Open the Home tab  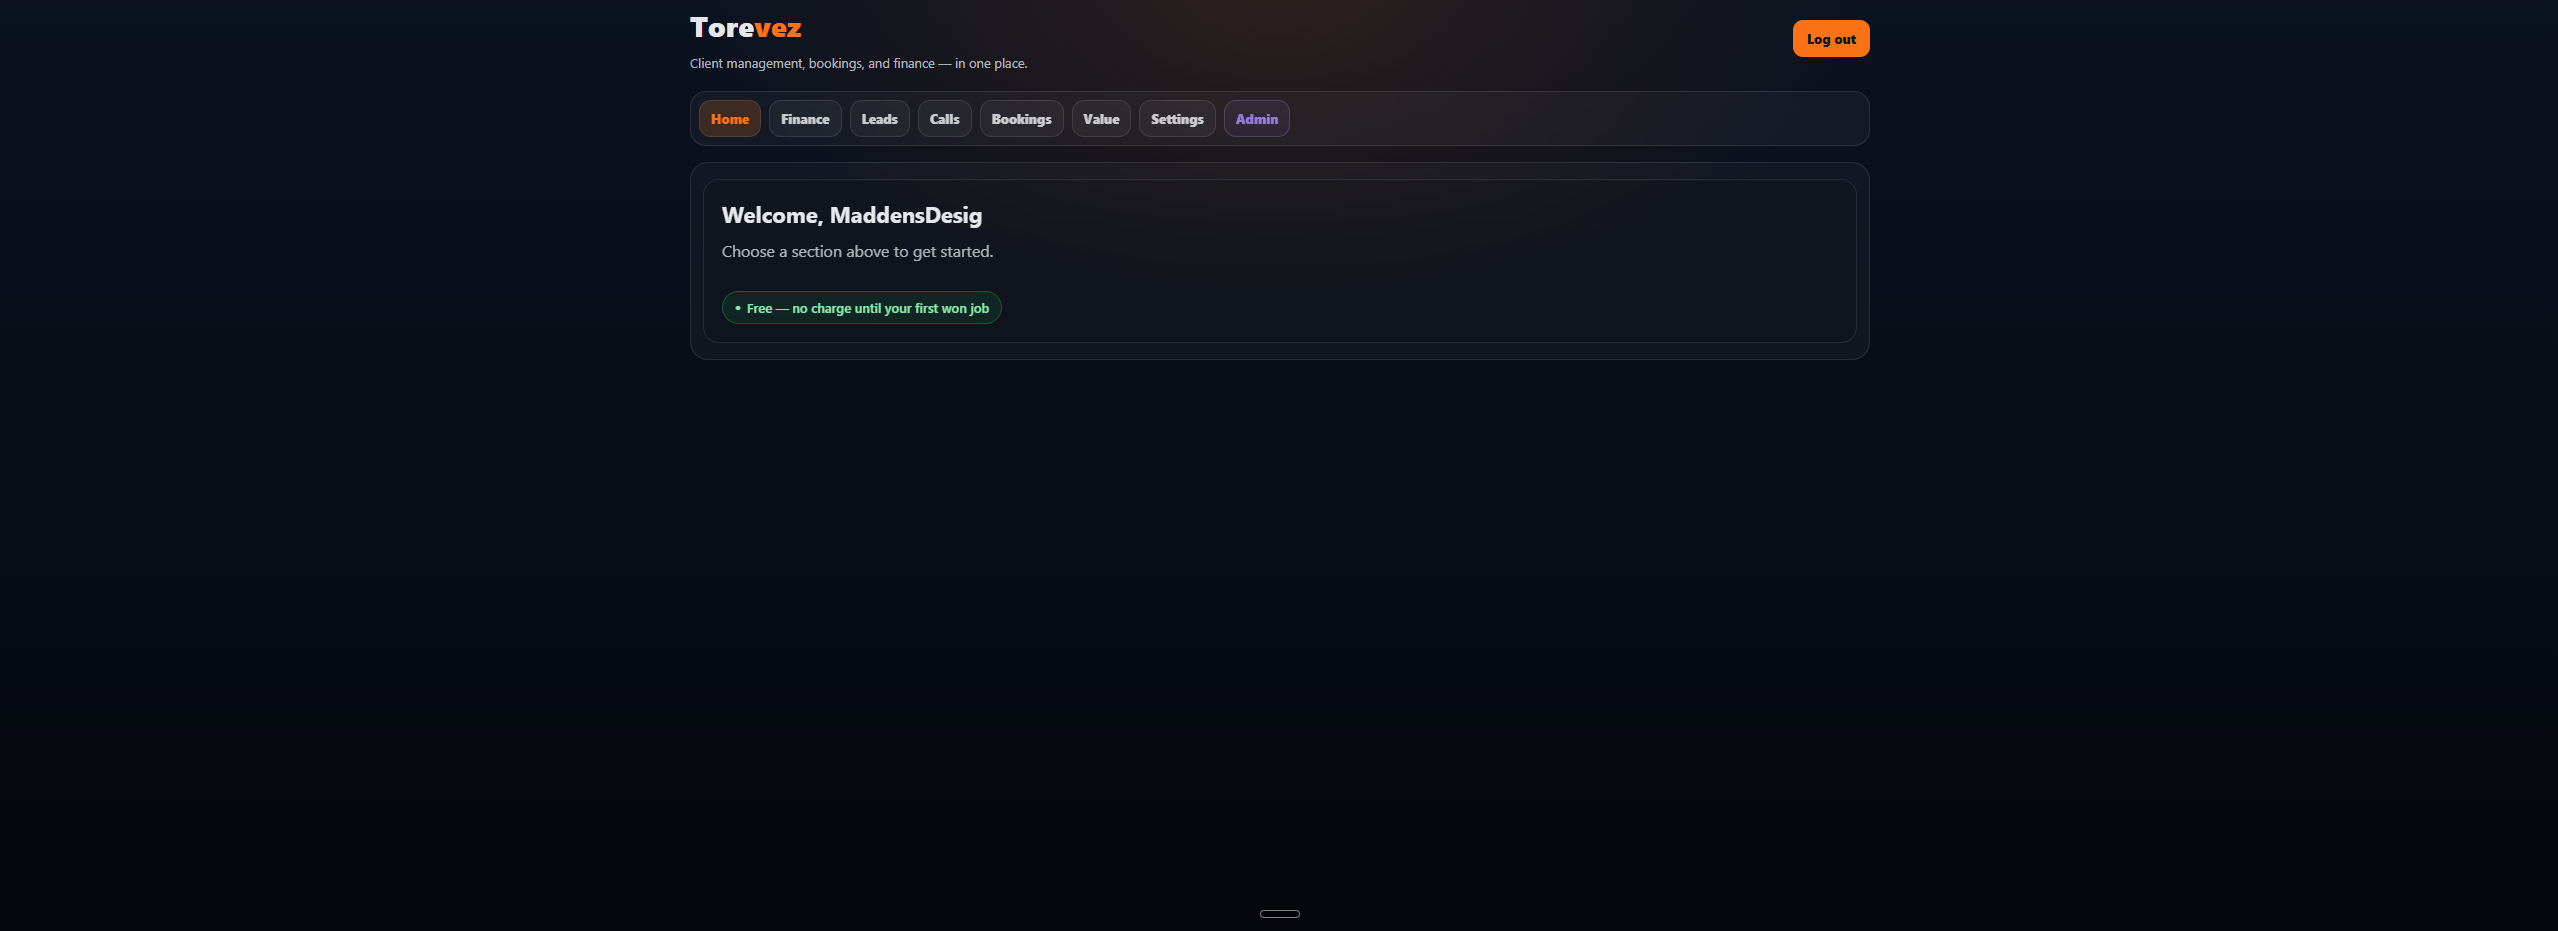point(729,119)
